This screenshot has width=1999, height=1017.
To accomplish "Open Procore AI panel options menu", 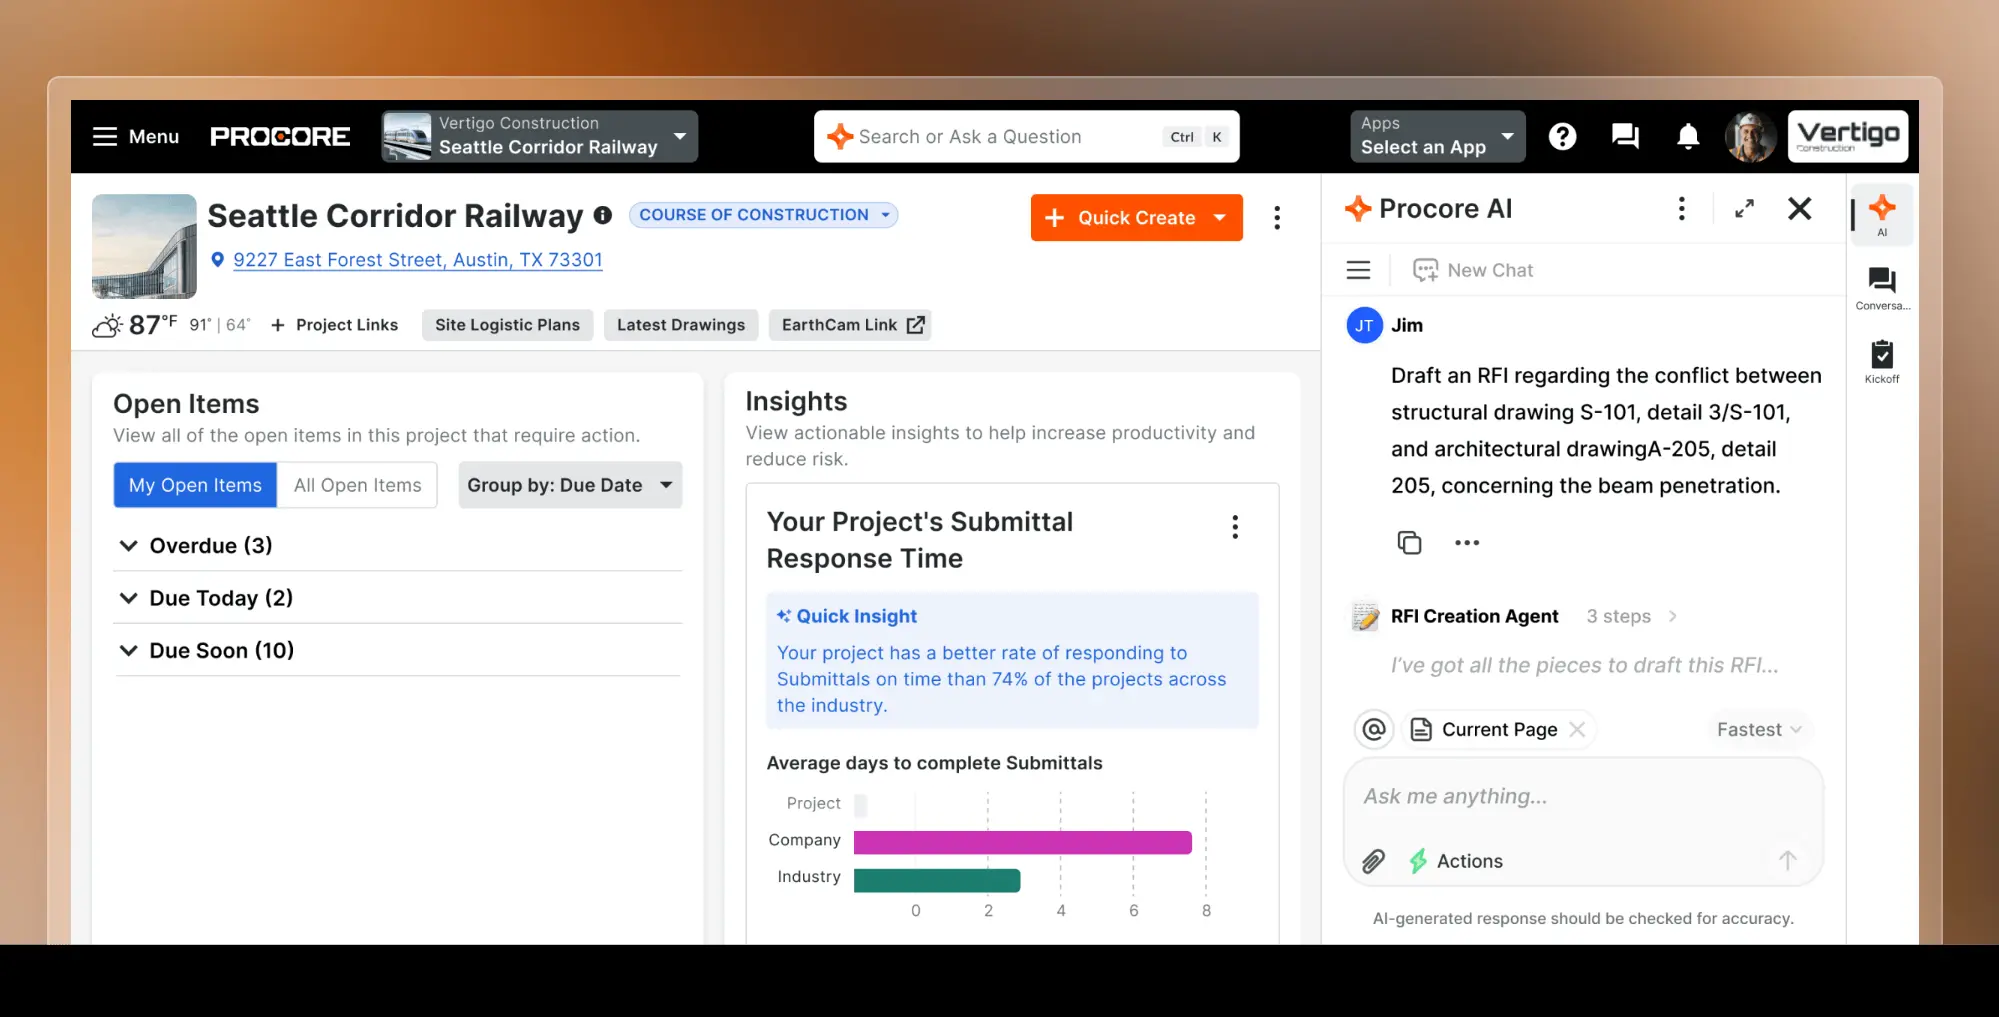I will tap(1681, 208).
